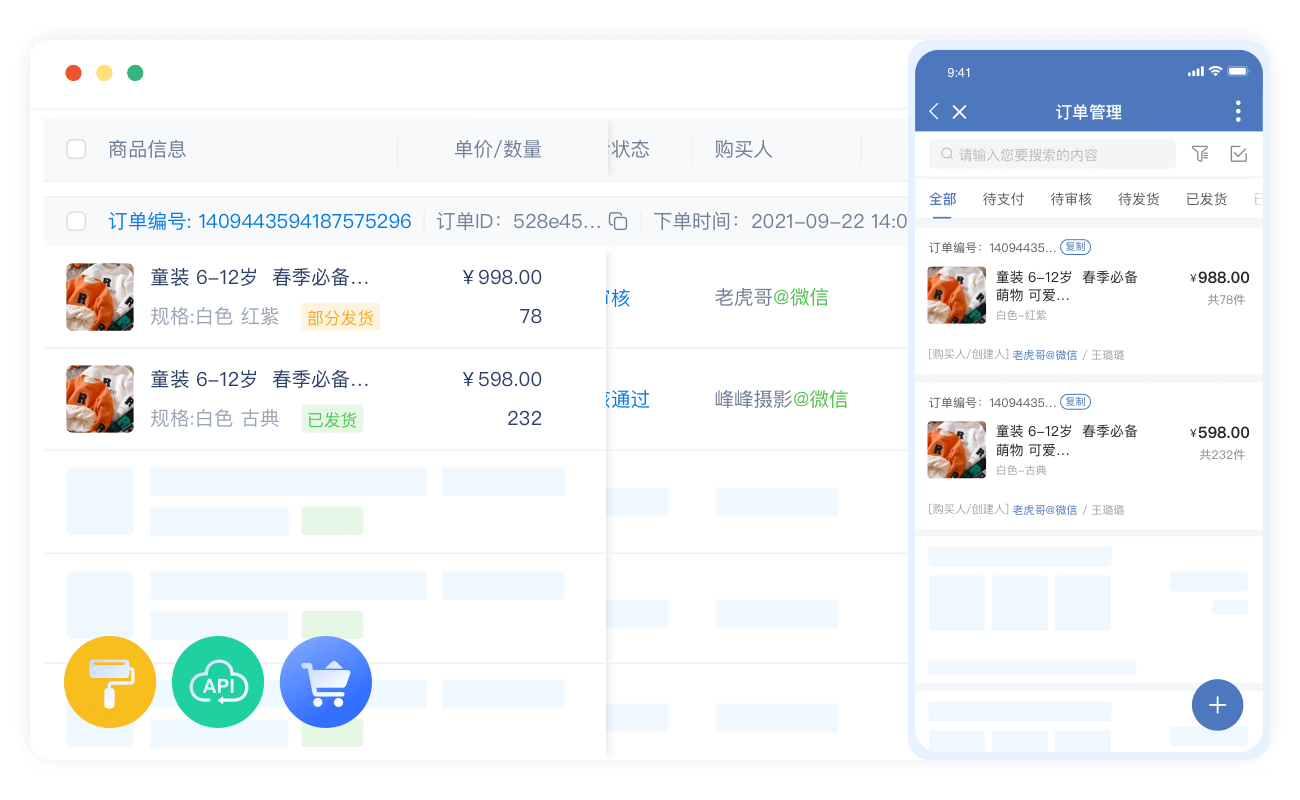
Task: Click the green macOS maximize dot
Action: coord(135,73)
